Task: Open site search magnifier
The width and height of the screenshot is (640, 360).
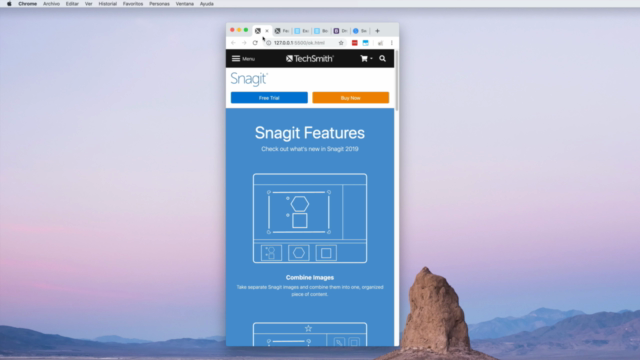Action: coord(382,59)
